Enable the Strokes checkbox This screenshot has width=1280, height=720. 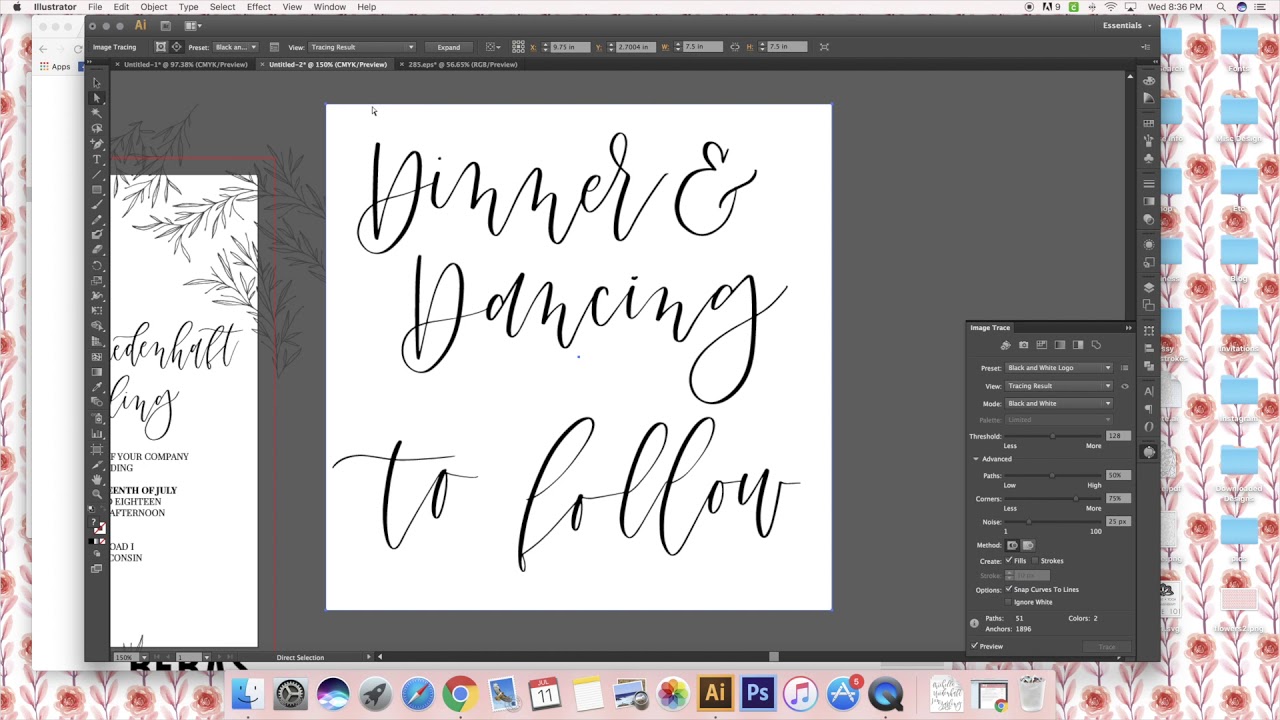tap(1035, 561)
